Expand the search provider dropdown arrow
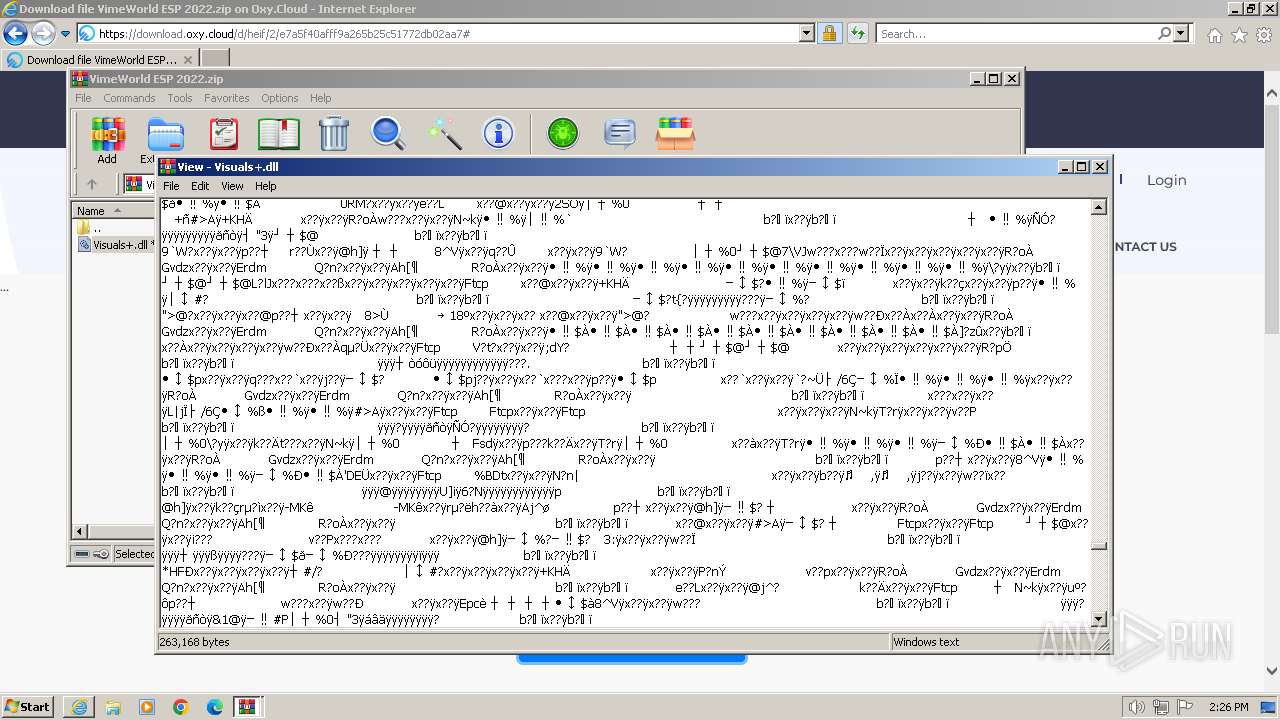The image size is (1280, 720). 1181,33
